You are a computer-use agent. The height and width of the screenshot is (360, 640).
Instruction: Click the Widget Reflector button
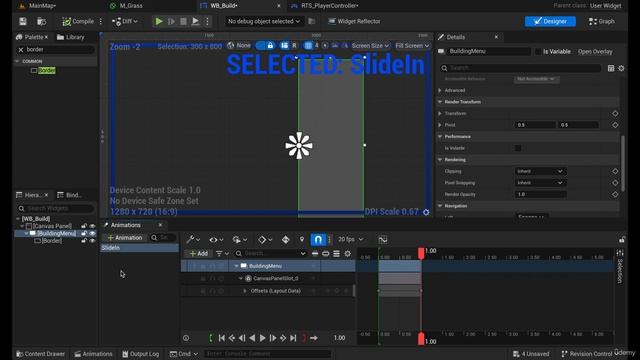[x=354, y=21]
